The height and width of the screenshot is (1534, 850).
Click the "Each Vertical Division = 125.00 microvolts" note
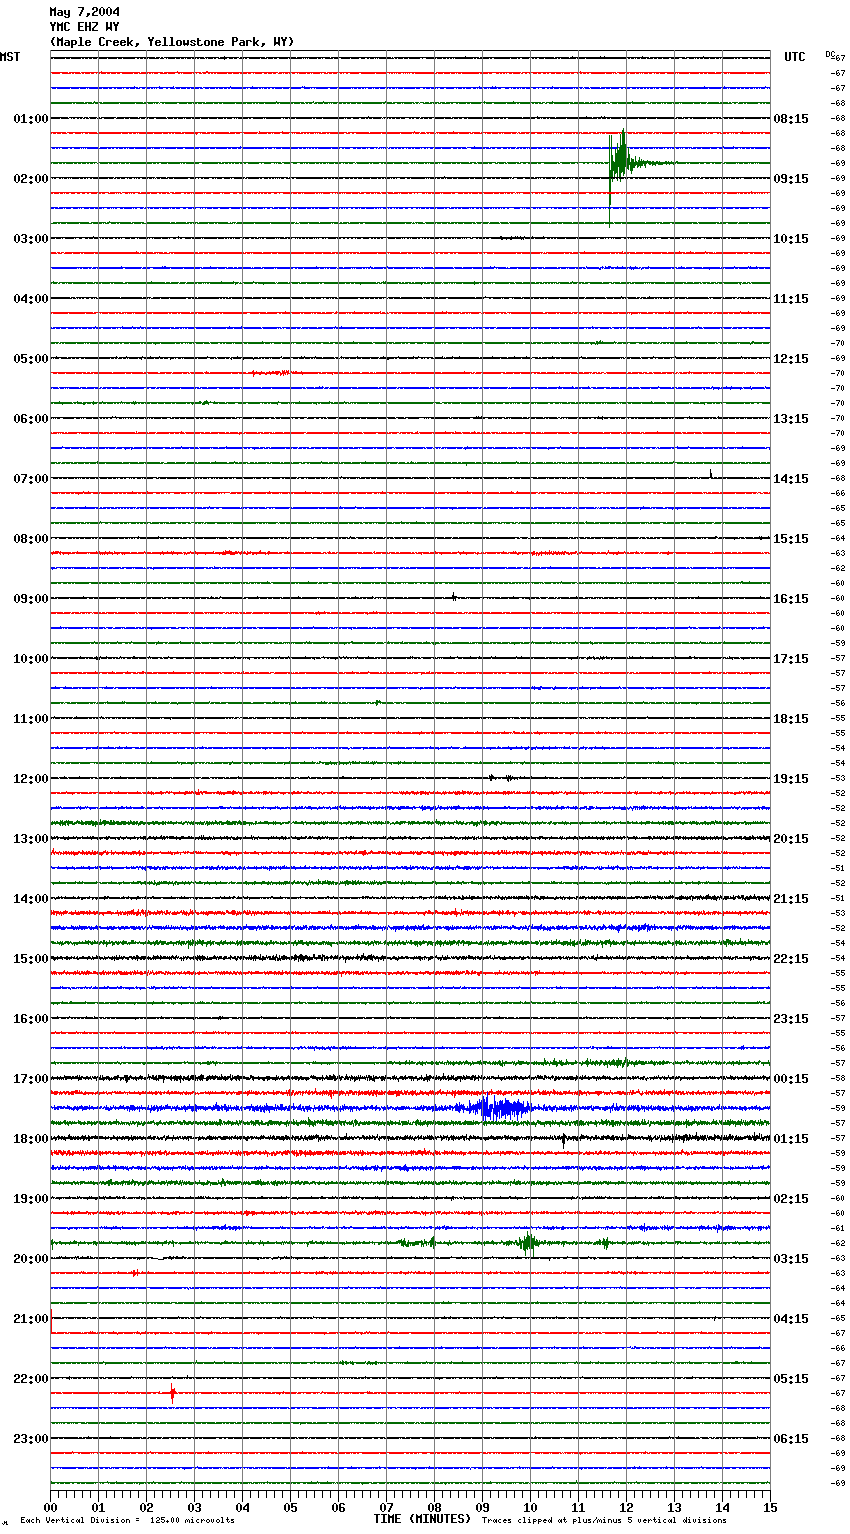pos(127,1521)
